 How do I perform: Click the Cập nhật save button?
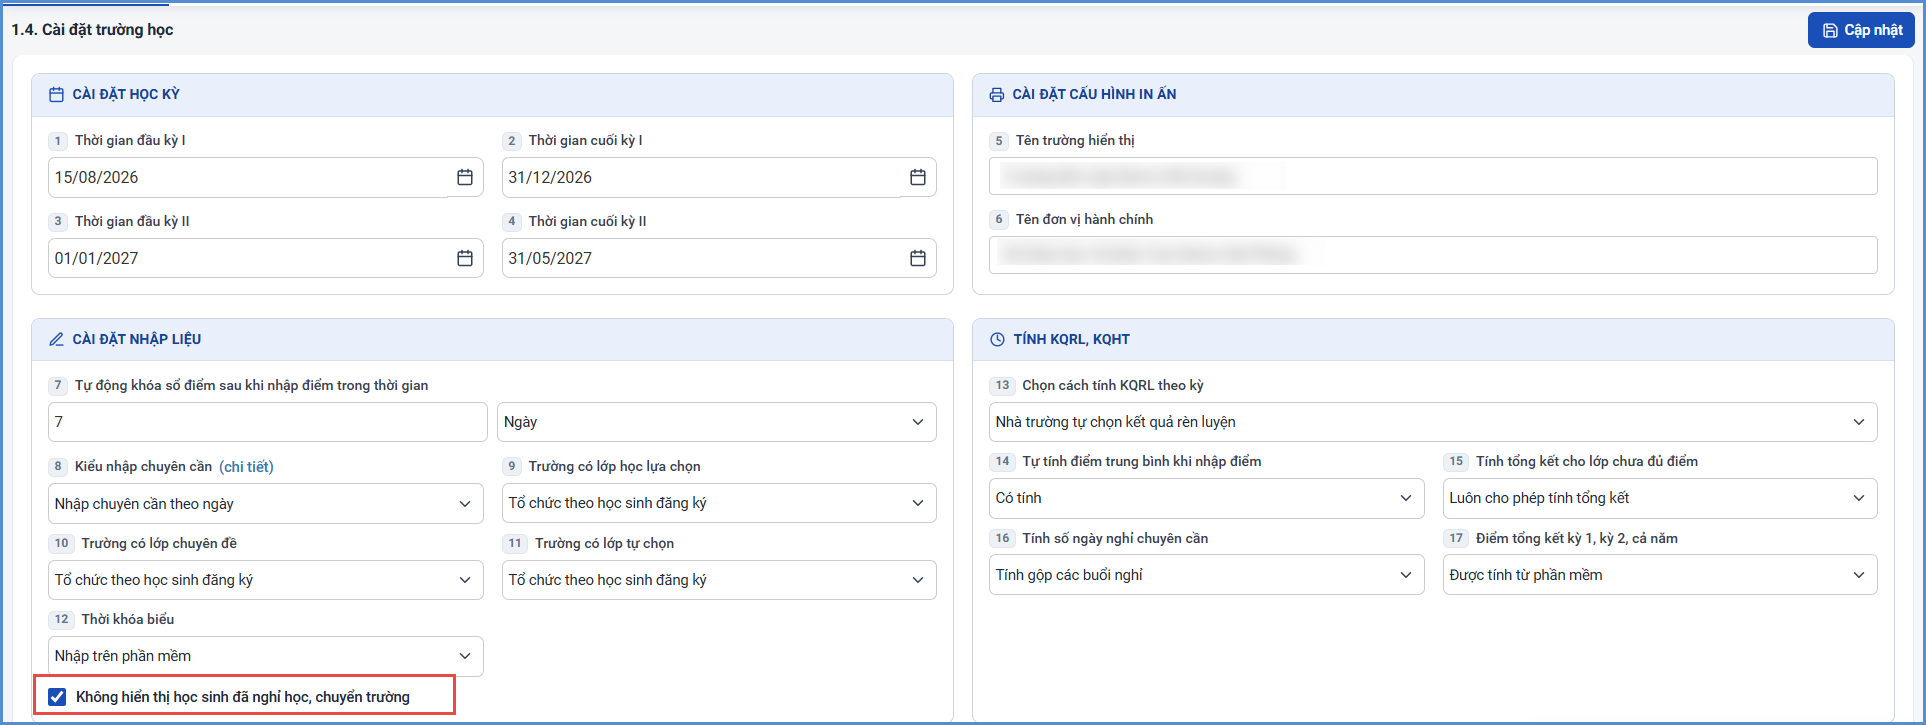[x=1860, y=30]
